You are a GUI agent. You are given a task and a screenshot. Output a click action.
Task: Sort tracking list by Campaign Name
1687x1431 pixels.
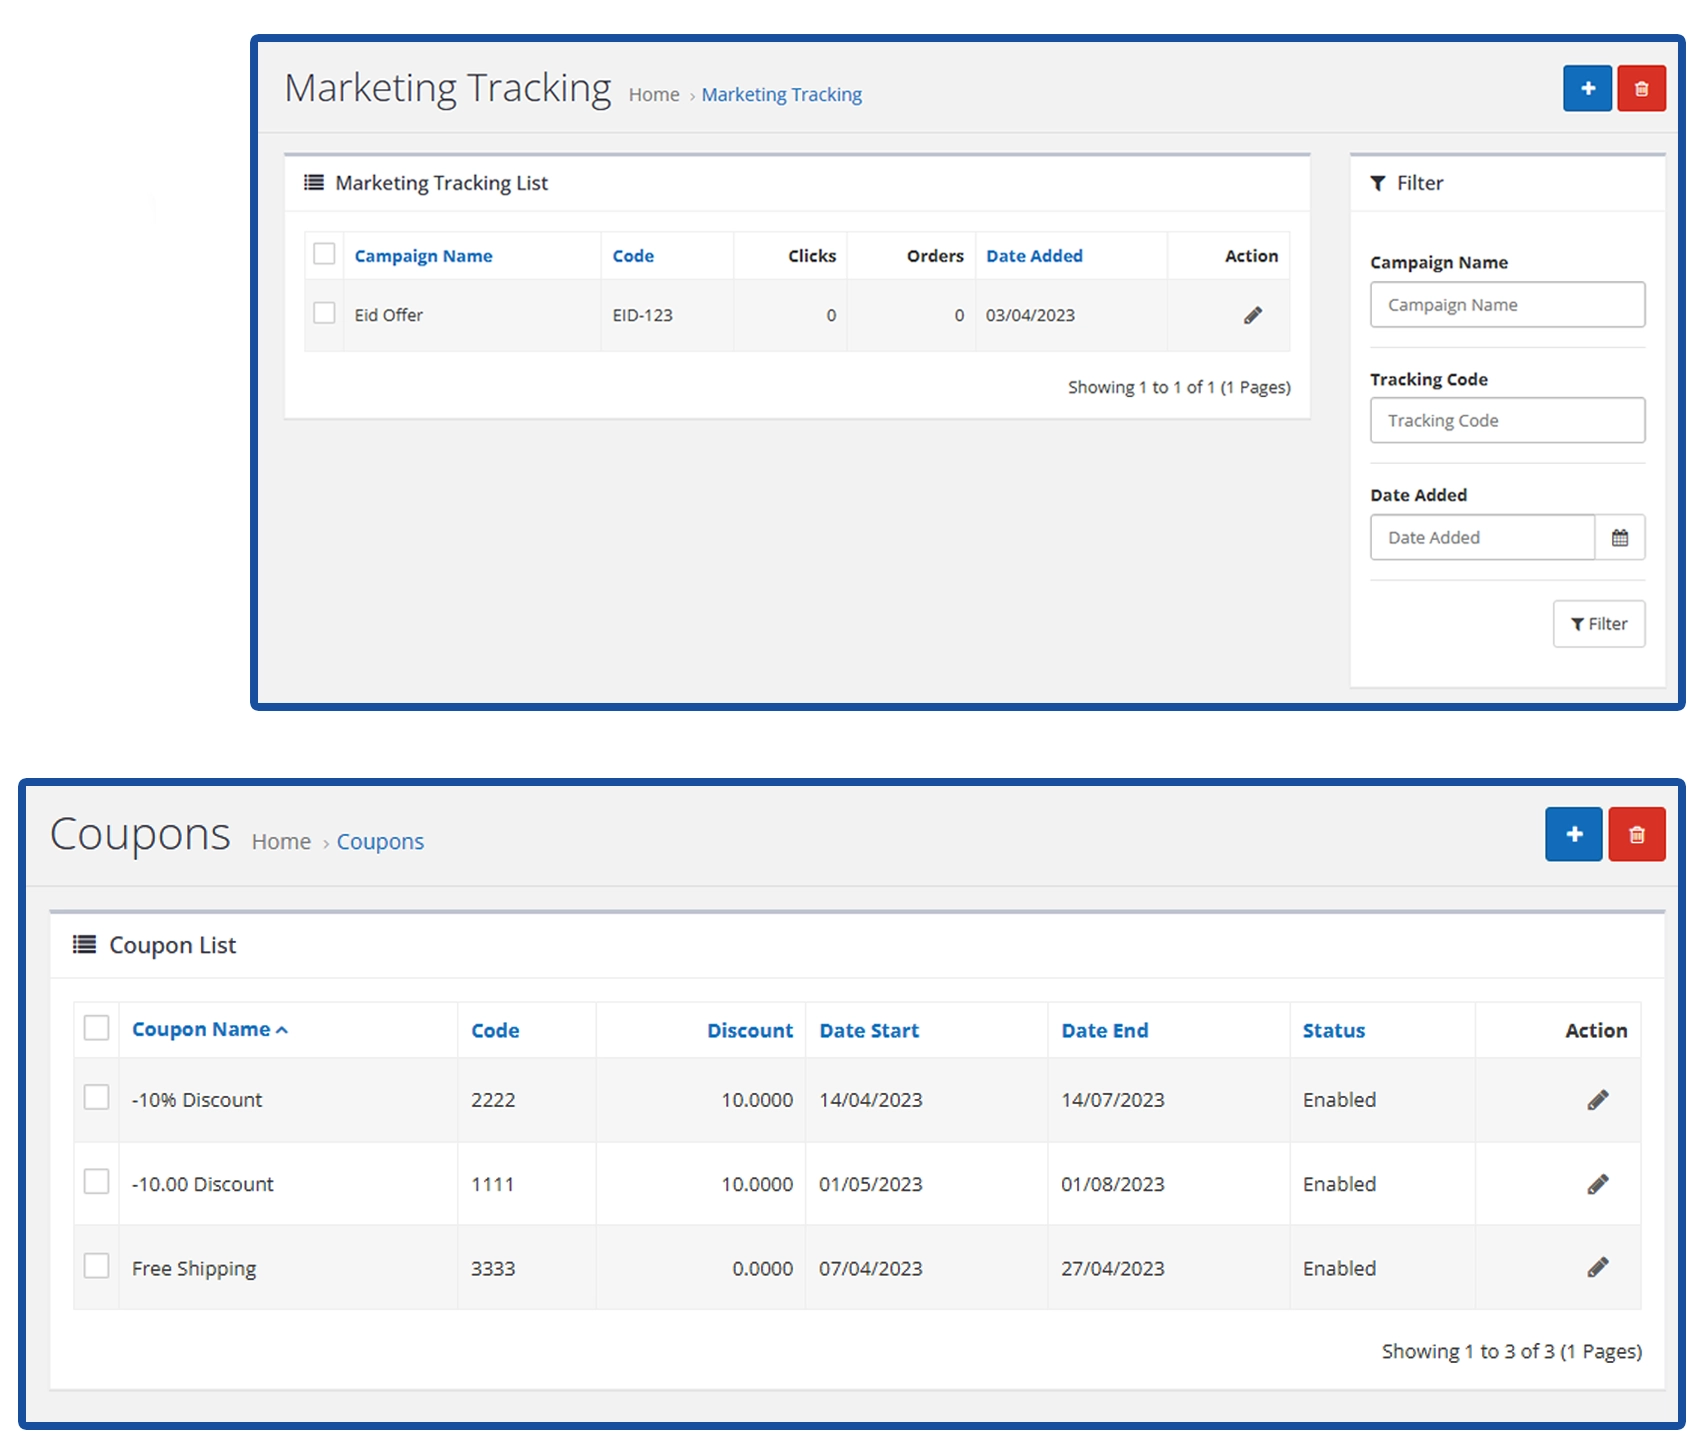click(423, 256)
